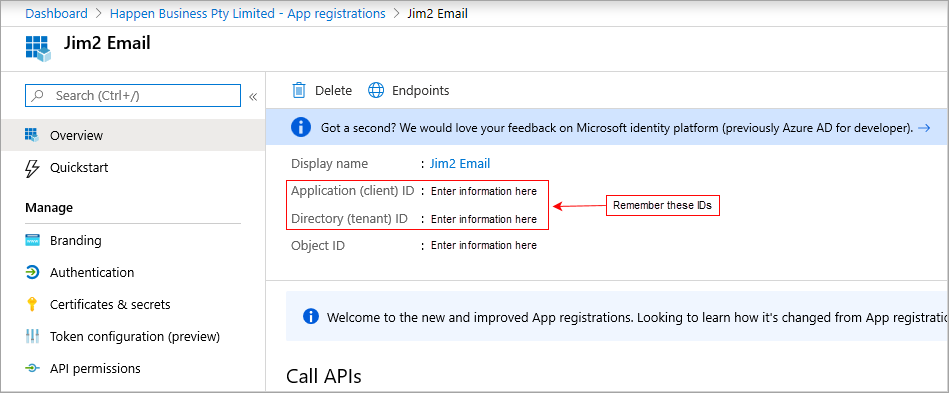Screen dimensions: 949x393
Task: Click the Certificates & secrets key icon
Action: pyautogui.click(x=32, y=304)
